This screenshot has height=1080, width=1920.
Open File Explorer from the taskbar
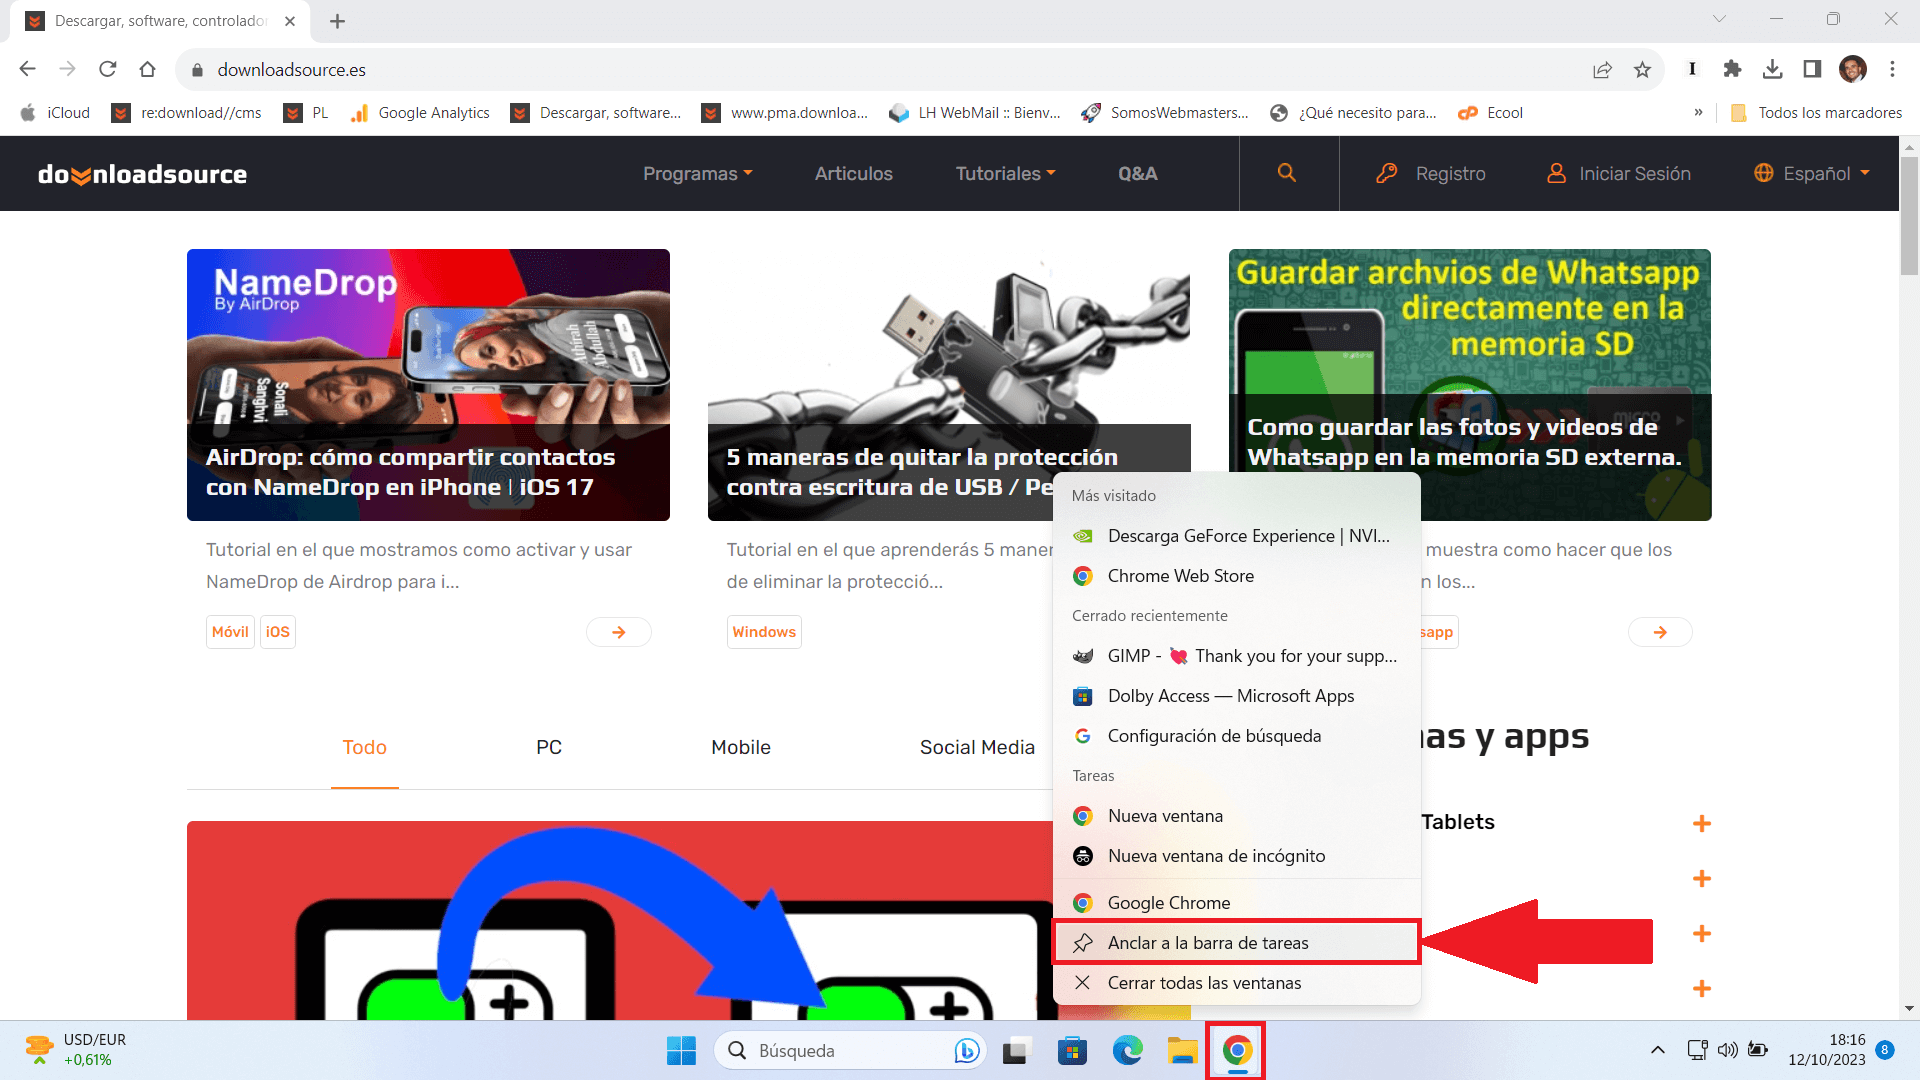point(1182,1050)
